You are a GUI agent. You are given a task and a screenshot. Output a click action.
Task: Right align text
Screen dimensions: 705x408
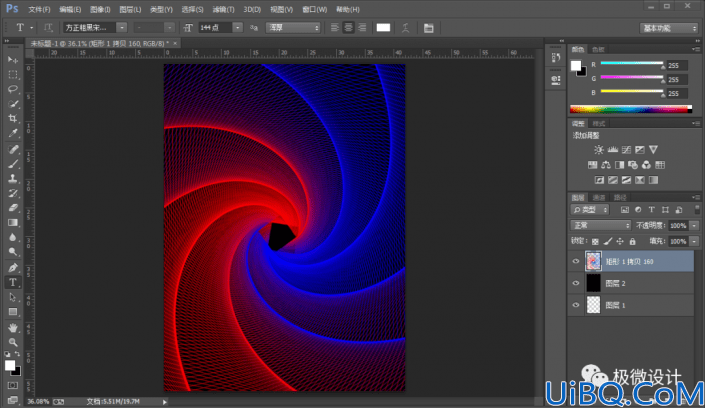pos(362,28)
